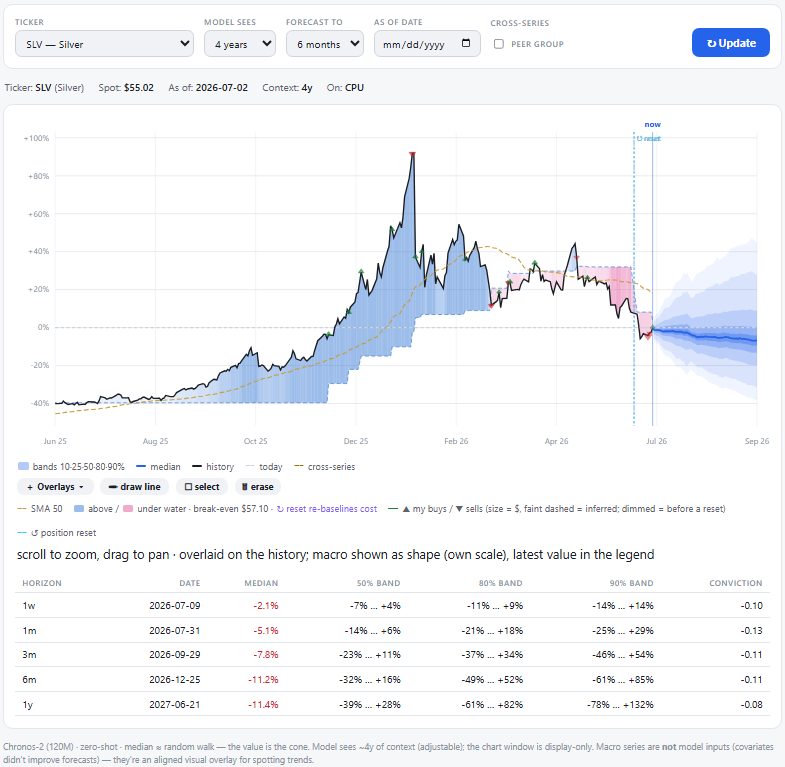
Task: Toggle the today legend entry
Action: pyautogui.click(x=264, y=467)
